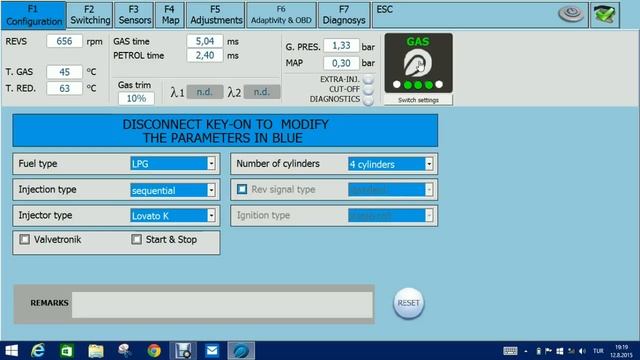Open the Ignition type dropdown
Image resolution: width=640 pixels, height=360 pixels.
pyautogui.click(x=429, y=215)
